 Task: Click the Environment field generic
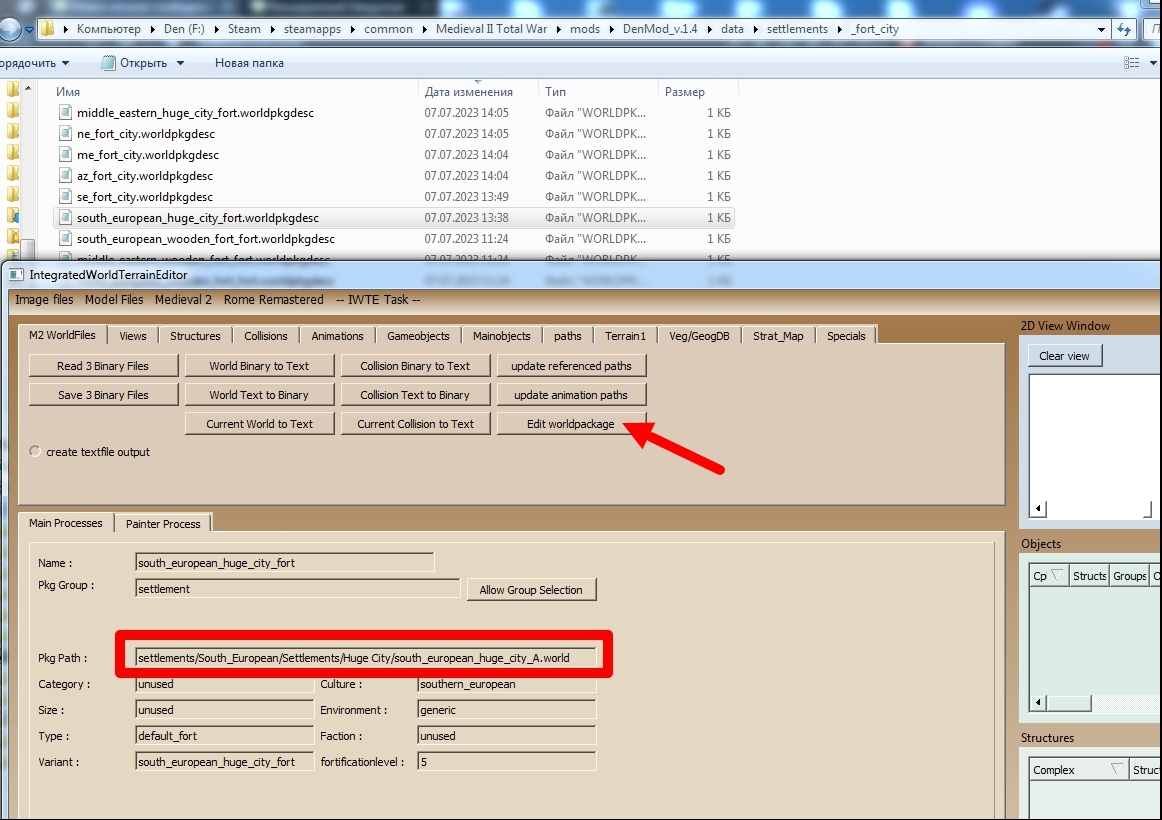pyautogui.click(x=507, y=710)
